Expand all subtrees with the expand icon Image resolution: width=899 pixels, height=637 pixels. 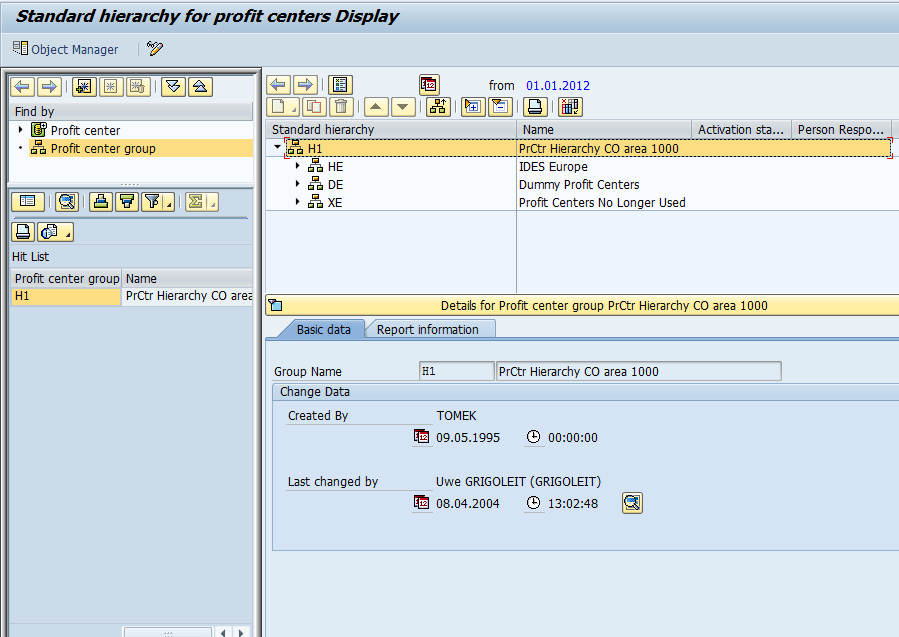(x=472, y=106)
